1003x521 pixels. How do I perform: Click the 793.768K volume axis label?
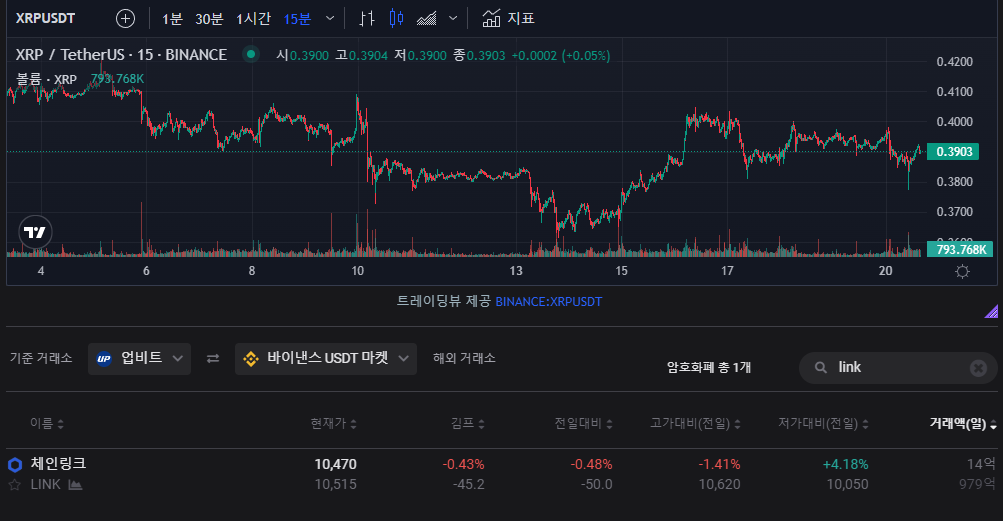point(960,250)
